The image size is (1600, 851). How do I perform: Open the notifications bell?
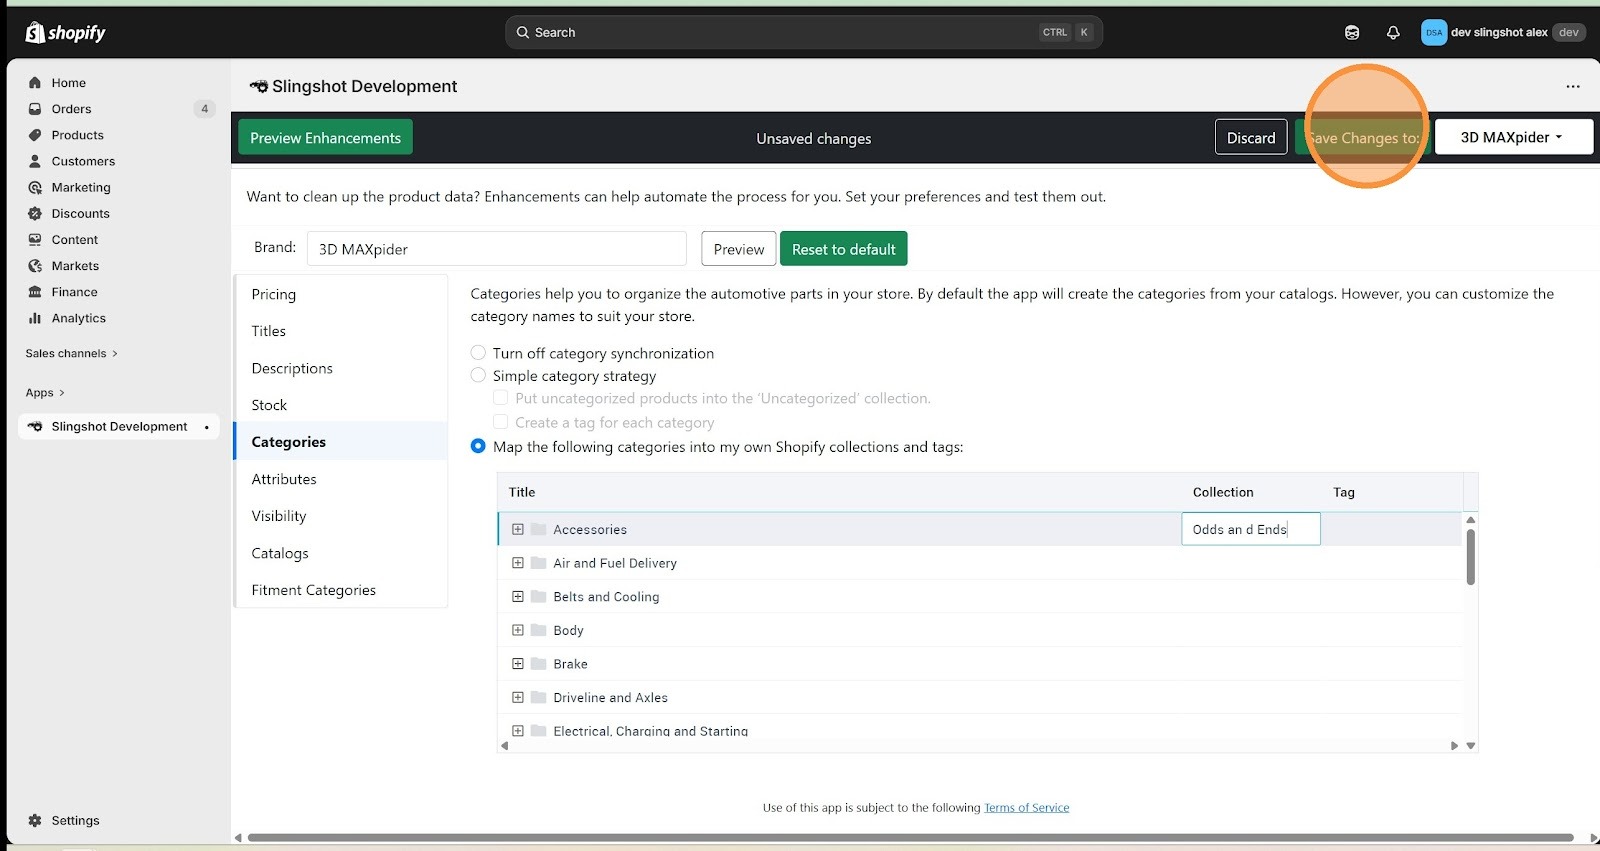tap(1393, 32)
